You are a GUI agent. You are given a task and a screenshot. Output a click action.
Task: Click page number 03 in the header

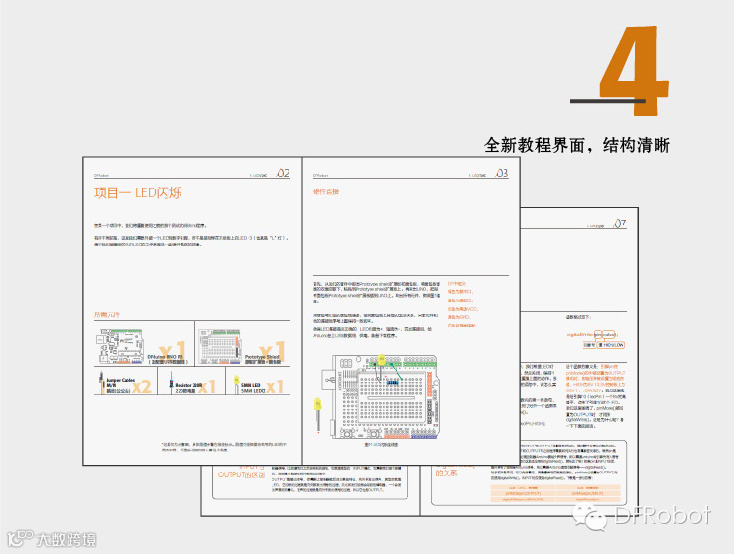(x=501, y=173)
